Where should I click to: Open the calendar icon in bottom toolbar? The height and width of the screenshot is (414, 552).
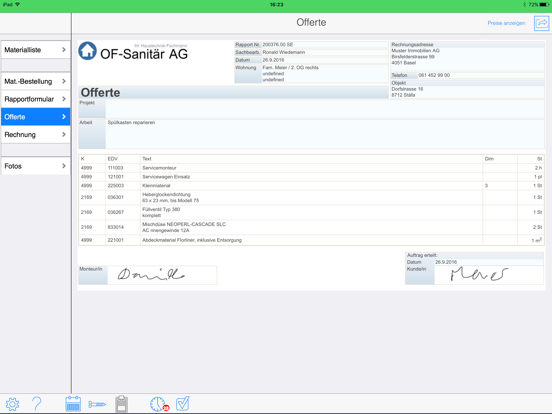[73, 404]
